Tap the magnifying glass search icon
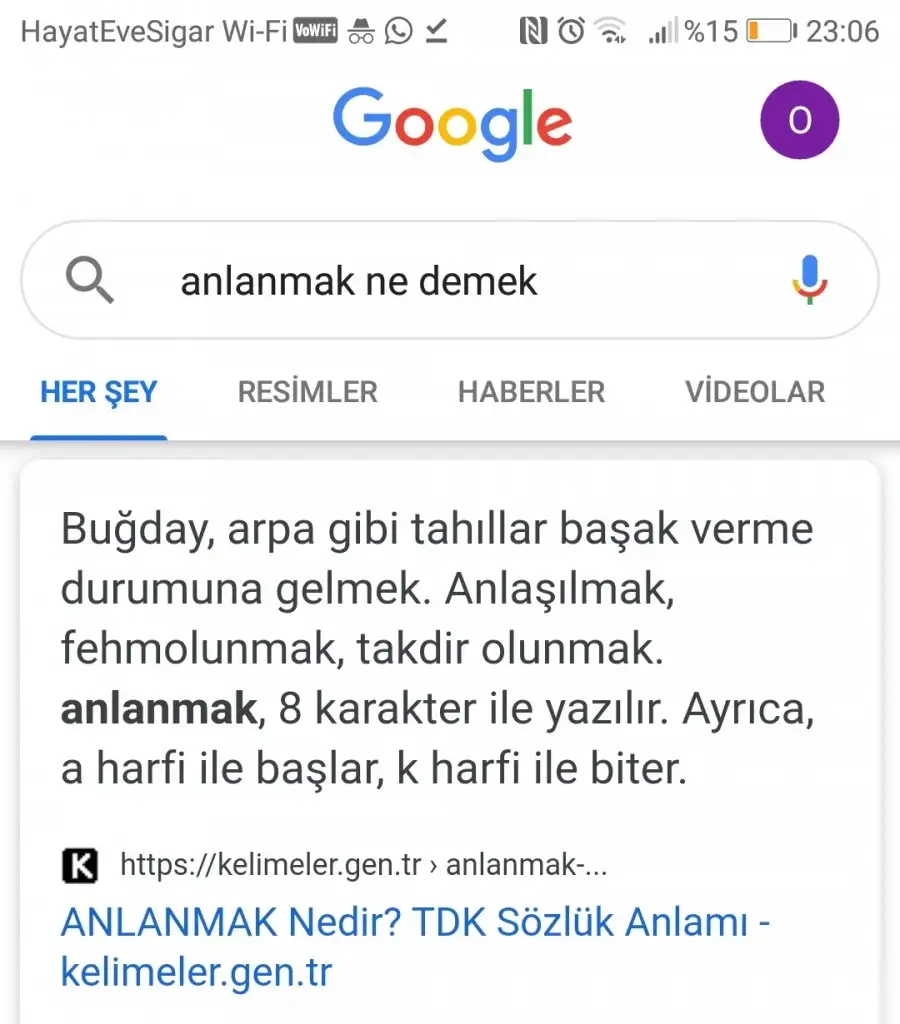 [x=89, y=280]
